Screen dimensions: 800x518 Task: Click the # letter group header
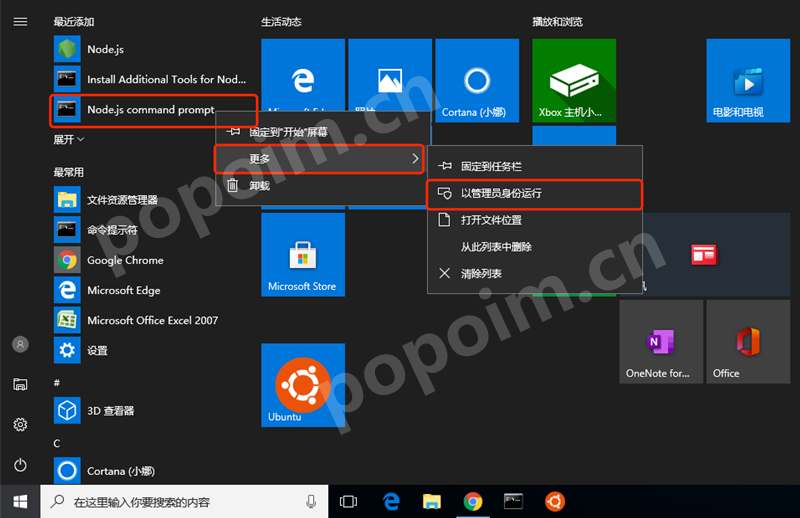click(57, 382)
